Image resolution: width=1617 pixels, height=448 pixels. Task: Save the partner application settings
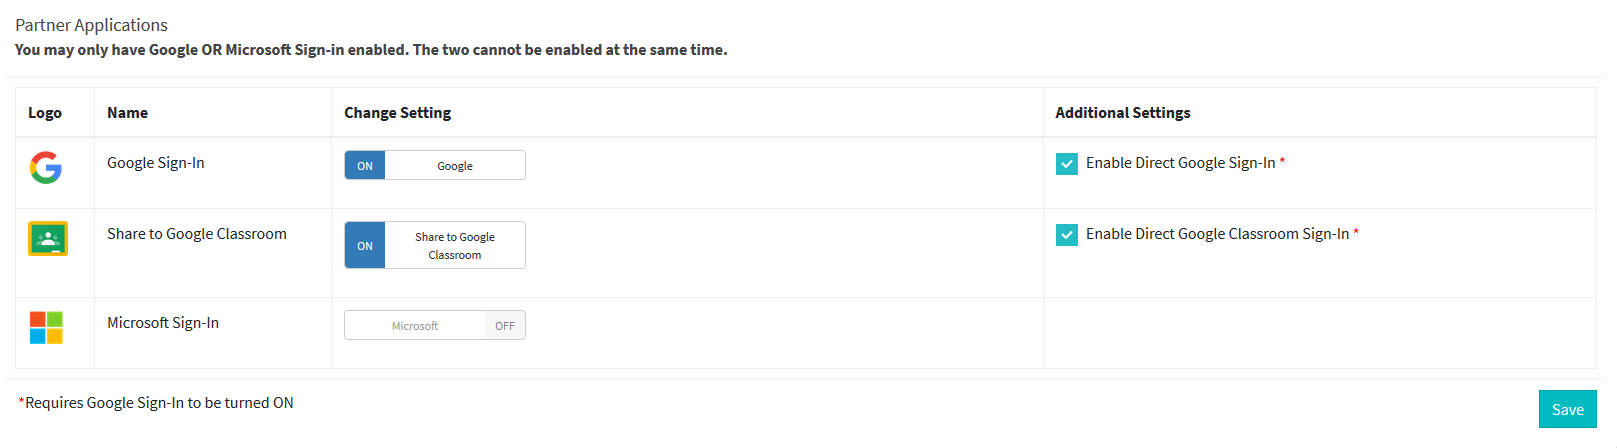pyautogui.click(x=1567, y=409)
